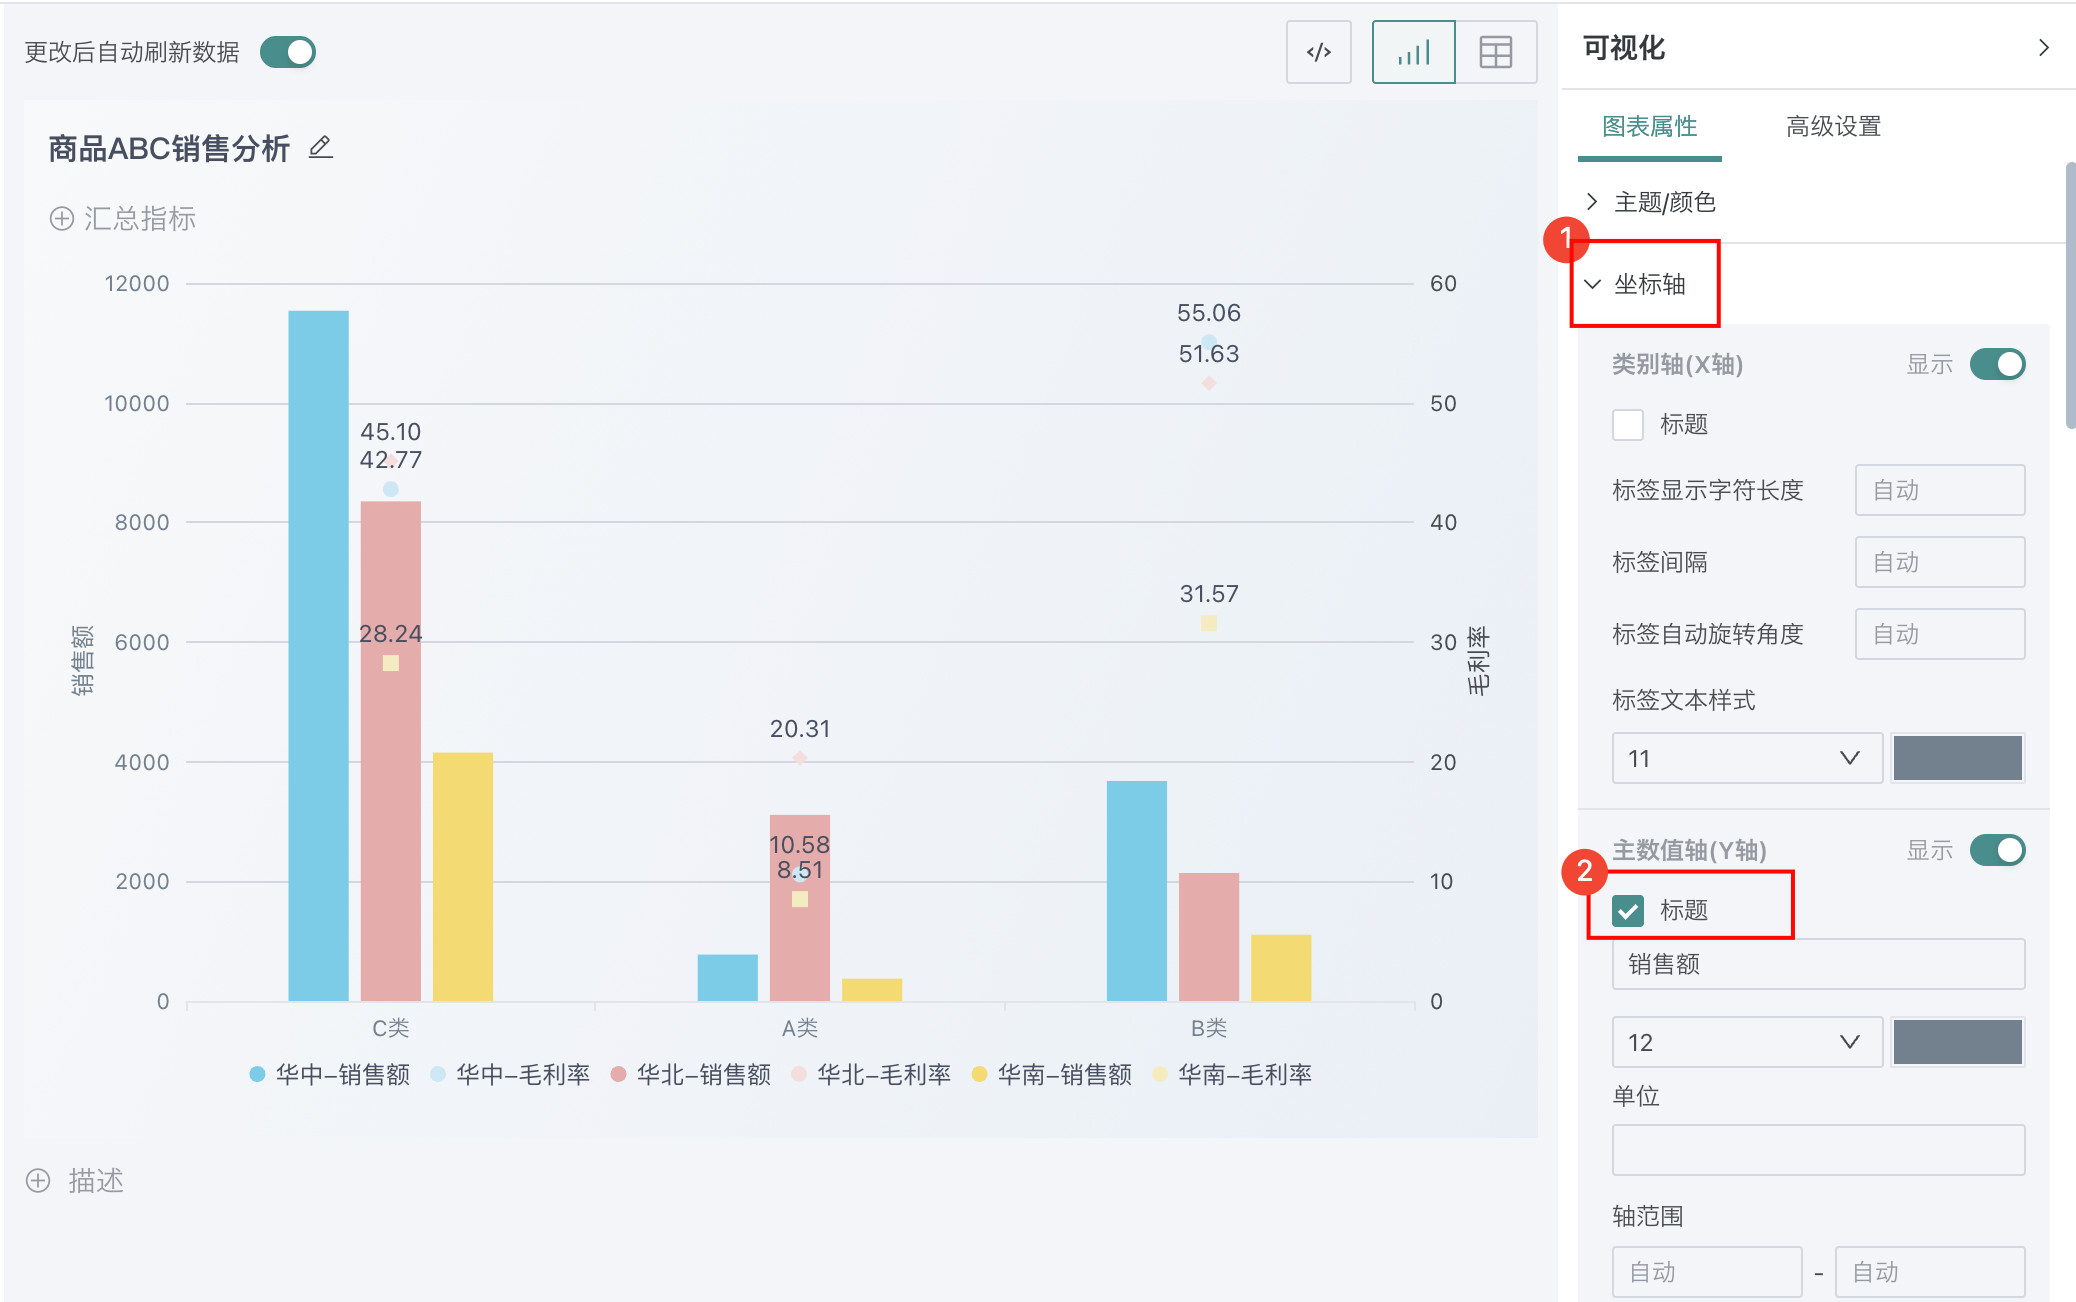Click the plus icon to add 描述
This screenshot has width=2076, height=1302.
point(38,1181)
